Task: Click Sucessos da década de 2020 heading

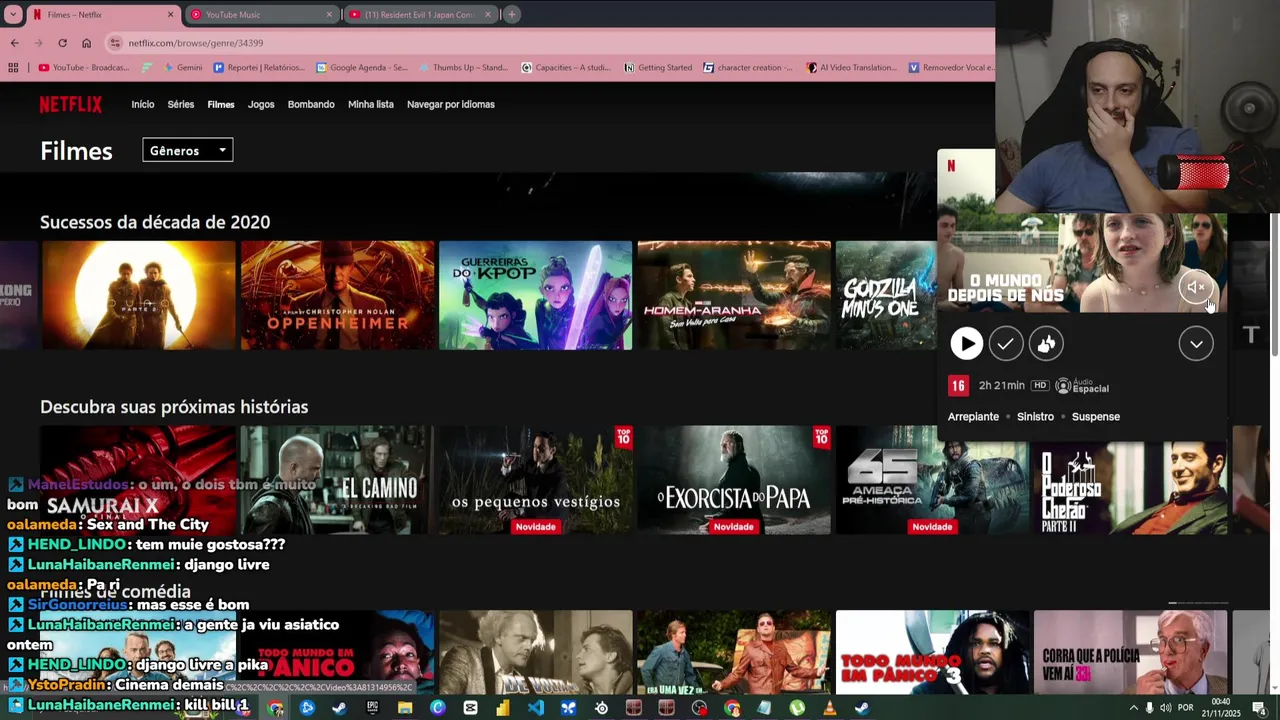Action: 155,222
